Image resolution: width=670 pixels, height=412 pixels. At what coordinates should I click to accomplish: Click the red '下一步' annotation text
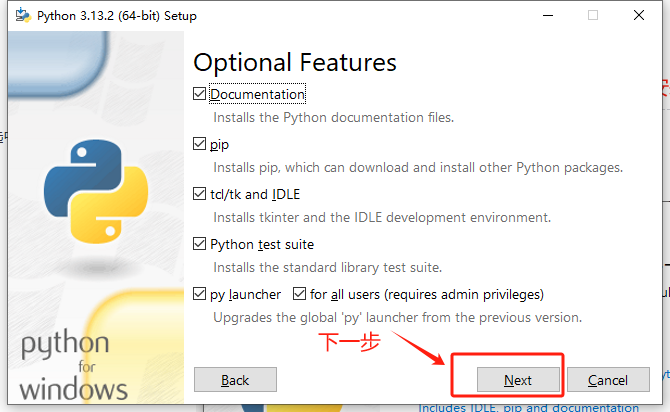(x=348, y=341)
